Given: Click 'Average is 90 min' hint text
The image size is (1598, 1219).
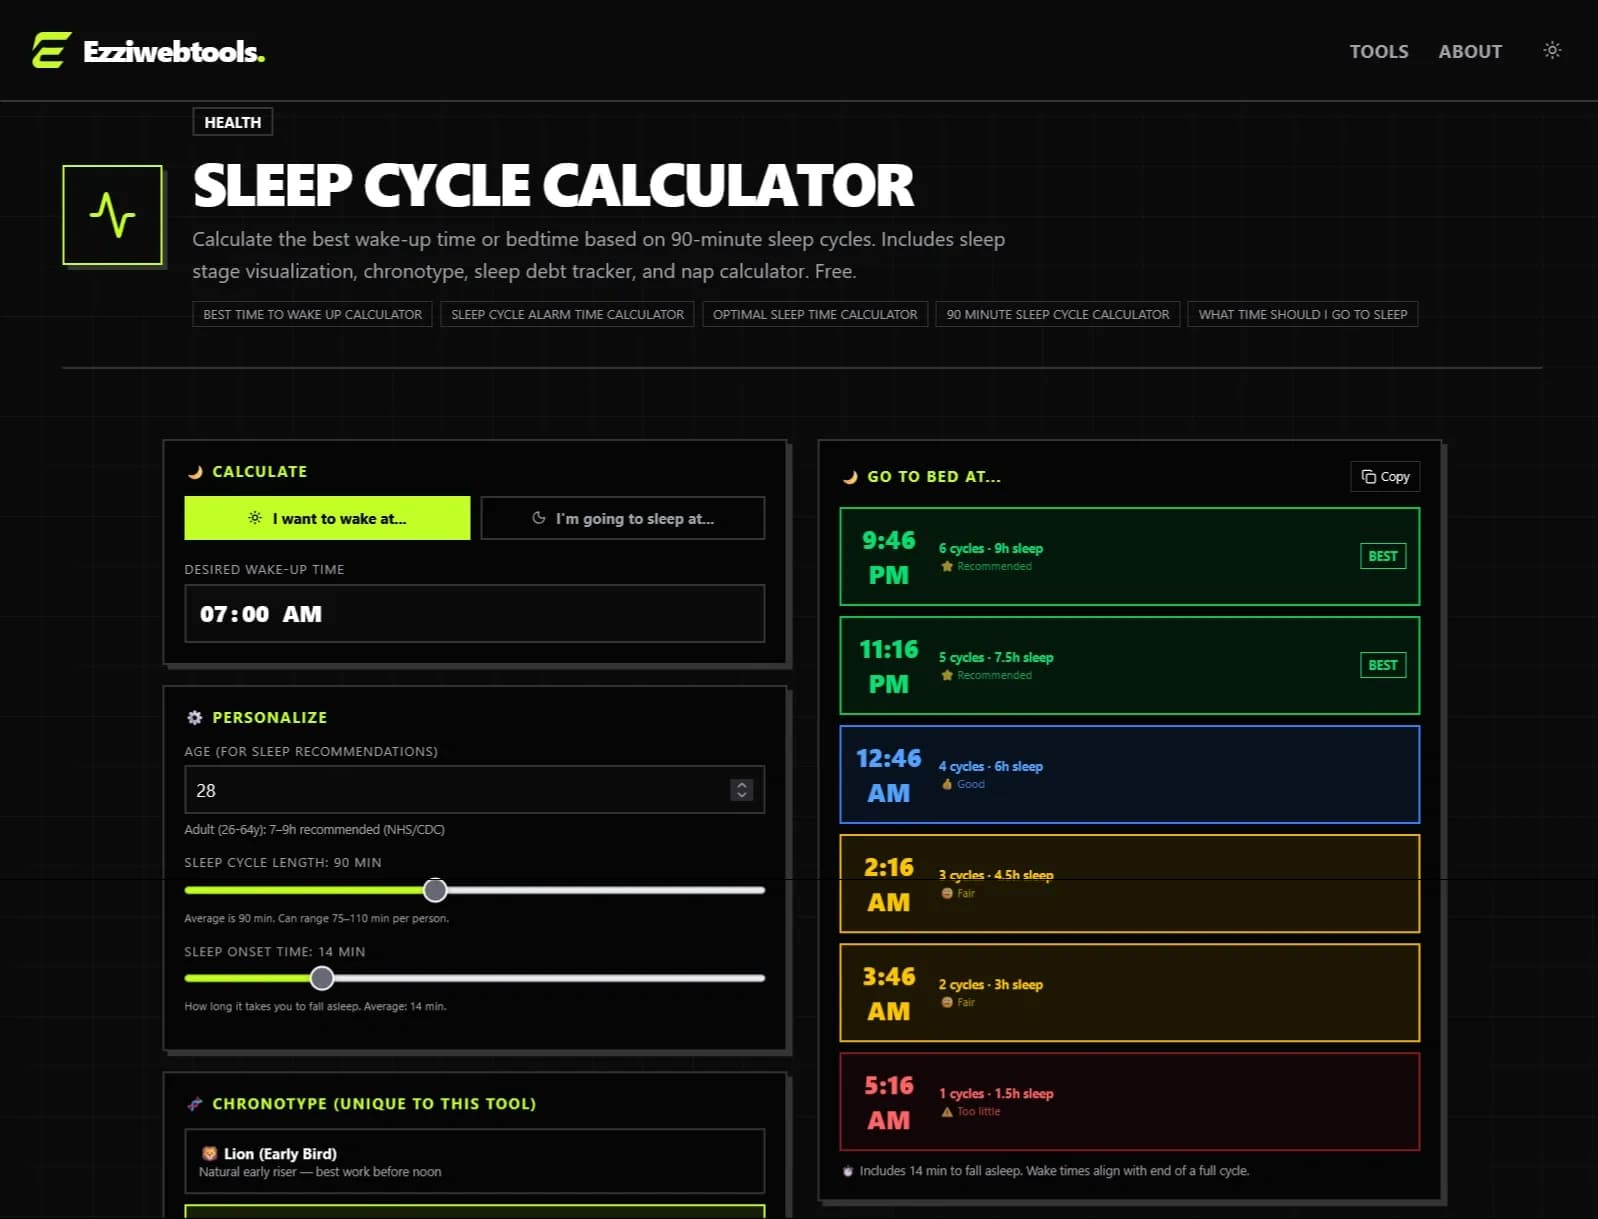Looking at the screenshot, I should pyautogui.click(x=316, y=918).
